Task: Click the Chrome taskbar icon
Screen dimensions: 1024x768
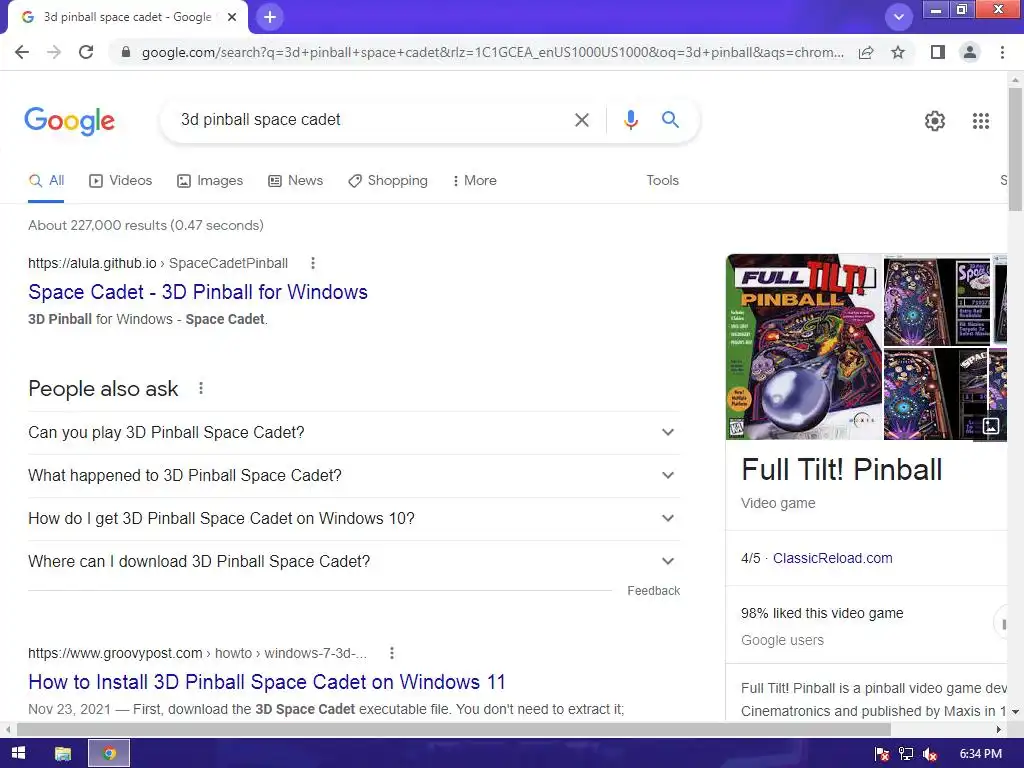Action: [x=109, y=754]
